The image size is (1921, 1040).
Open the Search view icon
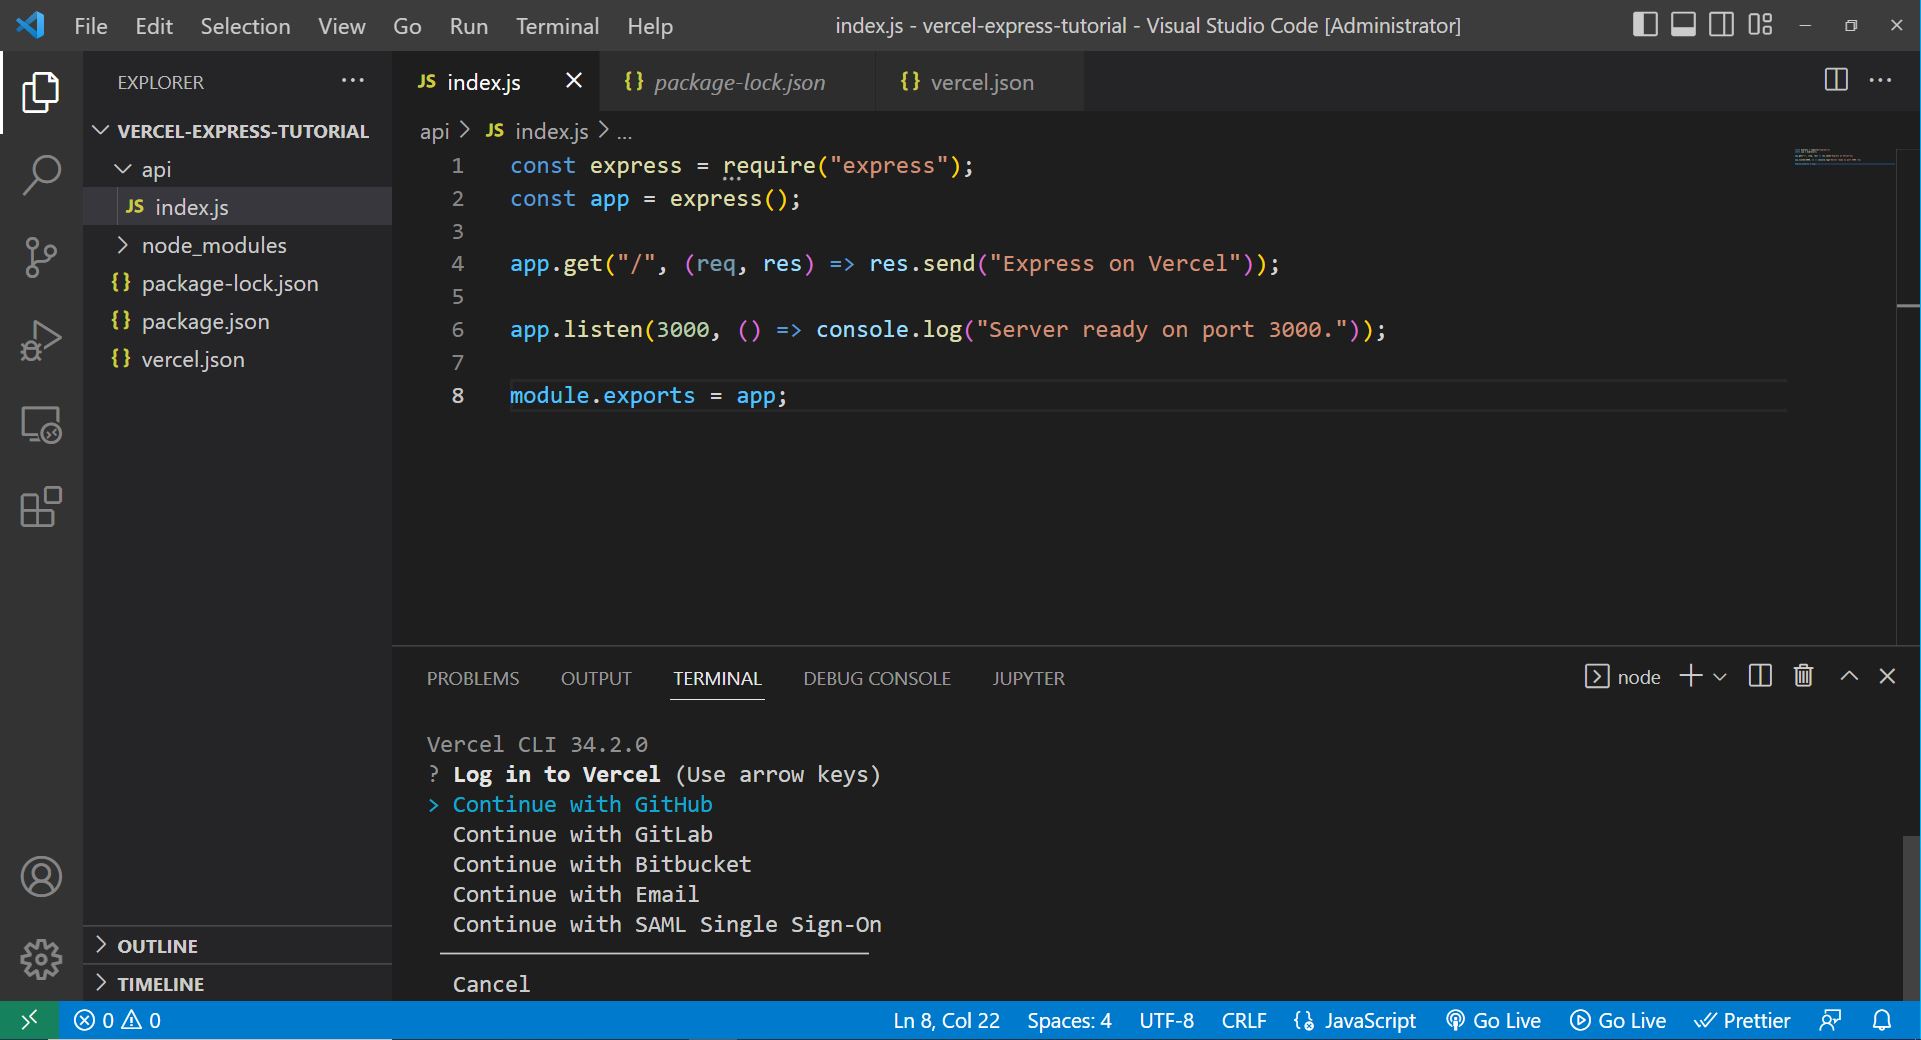point(41,175)
